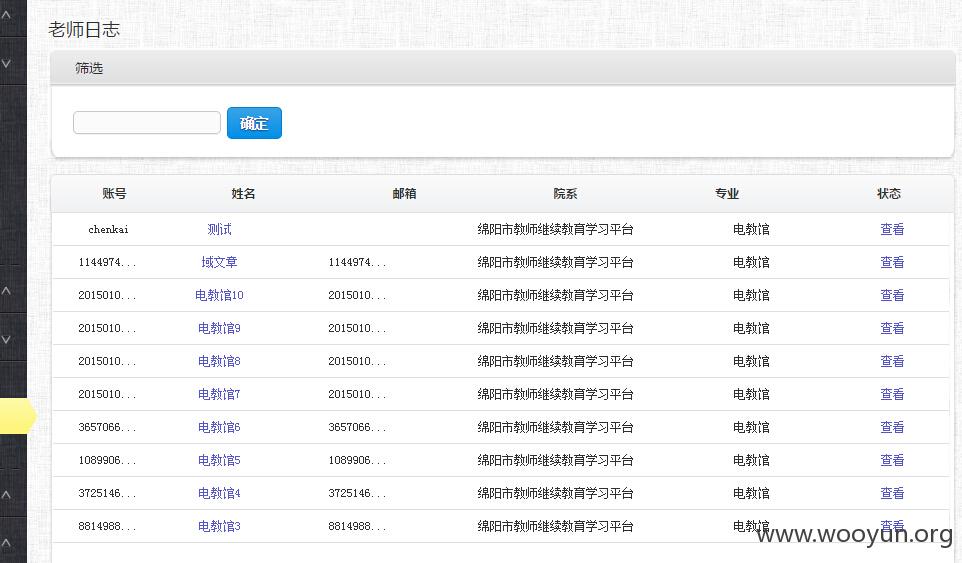Click account 8814988... in the 电教馆3 row
Image resolution: width=962 pixels, height=563 pixels.
click(107, 527)
